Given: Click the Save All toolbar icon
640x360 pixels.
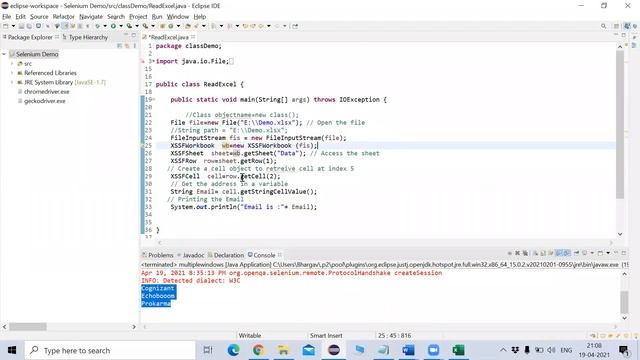Looking at the screenshot, I should [29, 26].
